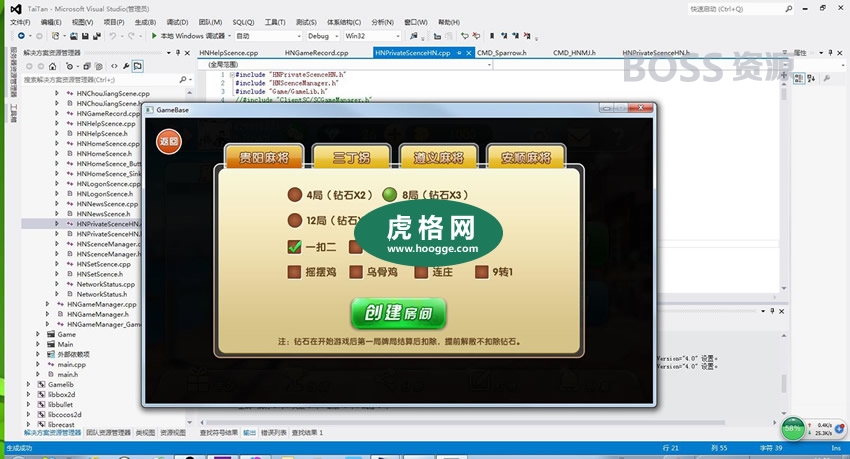Open the Win32 platform dropdown
The width and height of the screenshot is (850, 459).
pyautogui.click(x=372, y=36)
